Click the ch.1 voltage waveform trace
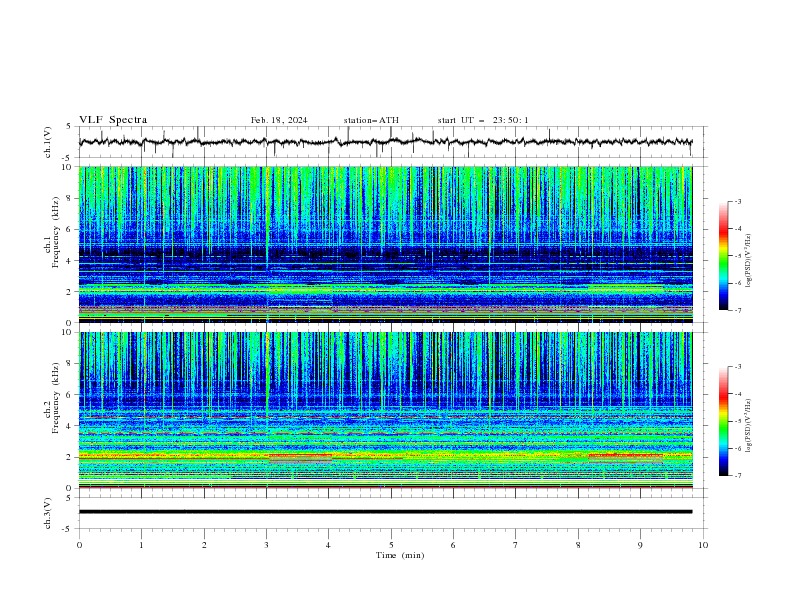The height and width of the screenshot is (612, 792). [385, 142]
